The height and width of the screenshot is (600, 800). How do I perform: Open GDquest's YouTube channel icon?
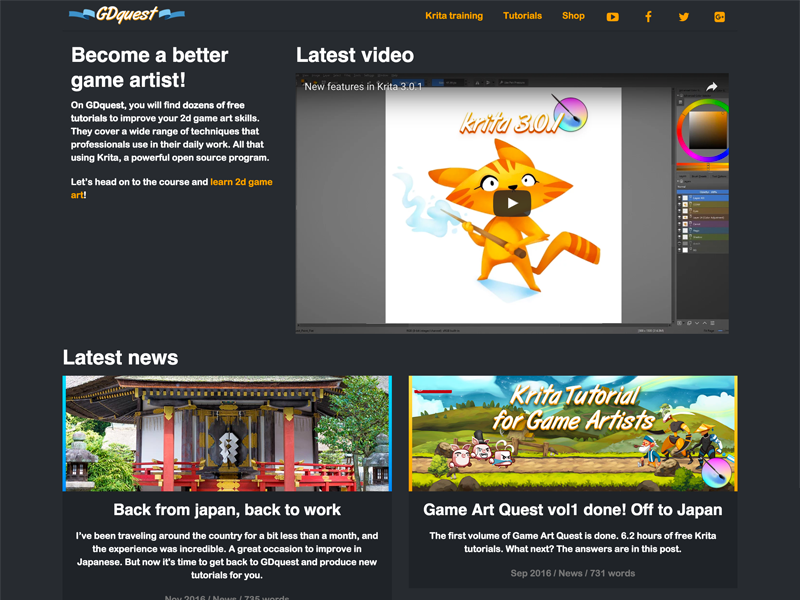click(611, 16)
